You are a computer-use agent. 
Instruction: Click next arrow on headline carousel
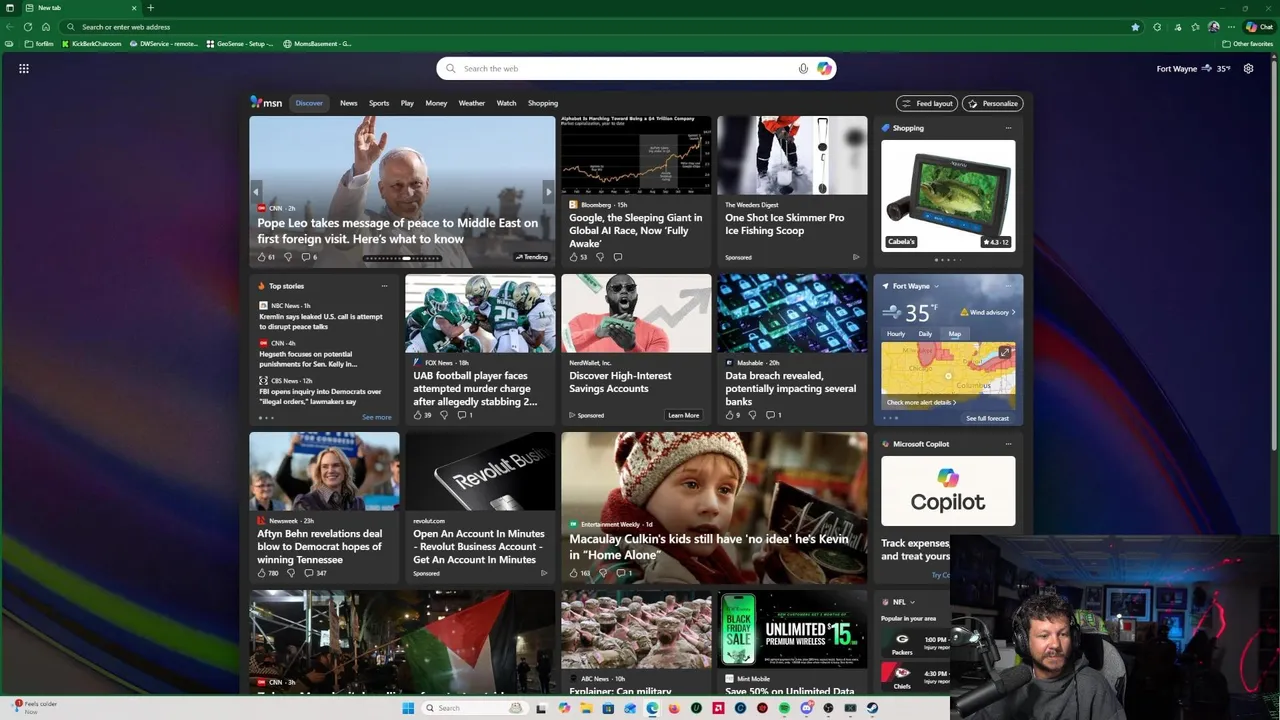pos(548,191)
